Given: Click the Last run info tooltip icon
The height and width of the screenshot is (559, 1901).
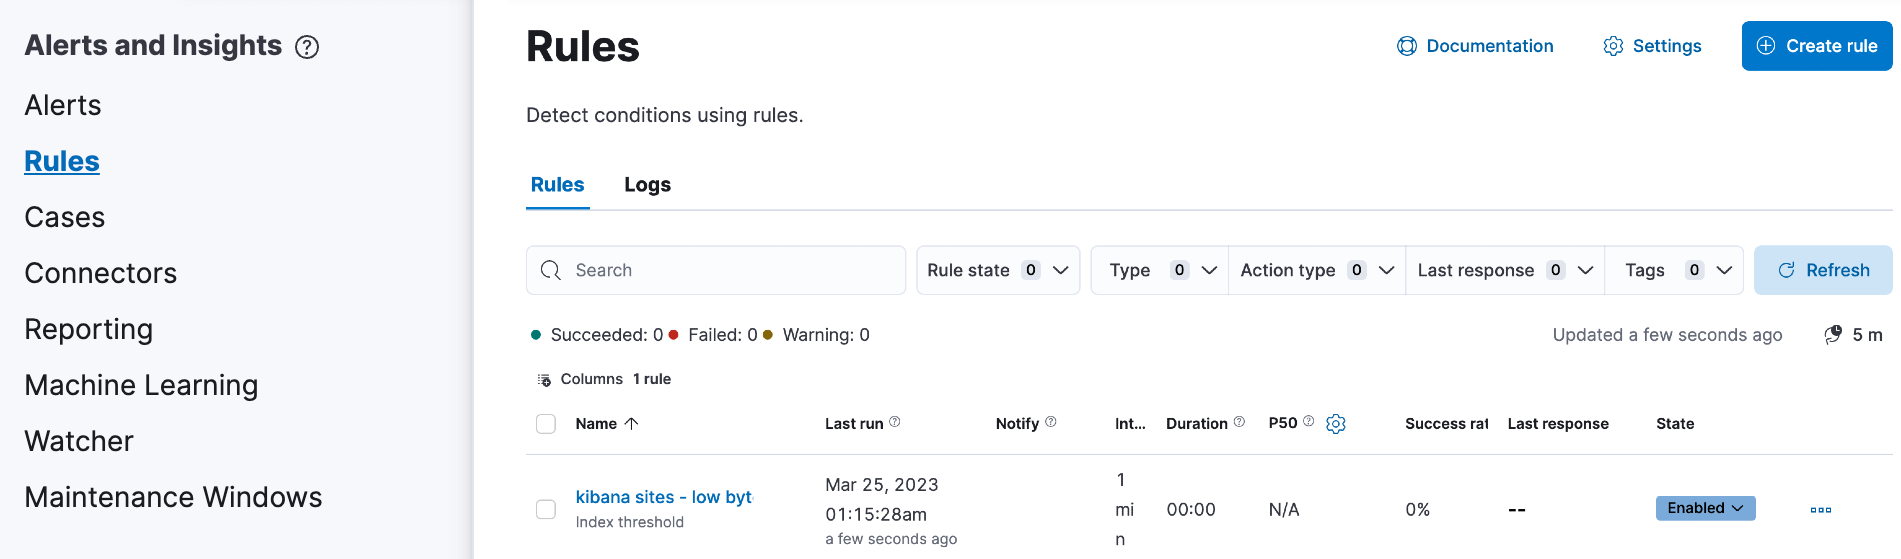Looking at the screenshot, I should click(895, 422).
